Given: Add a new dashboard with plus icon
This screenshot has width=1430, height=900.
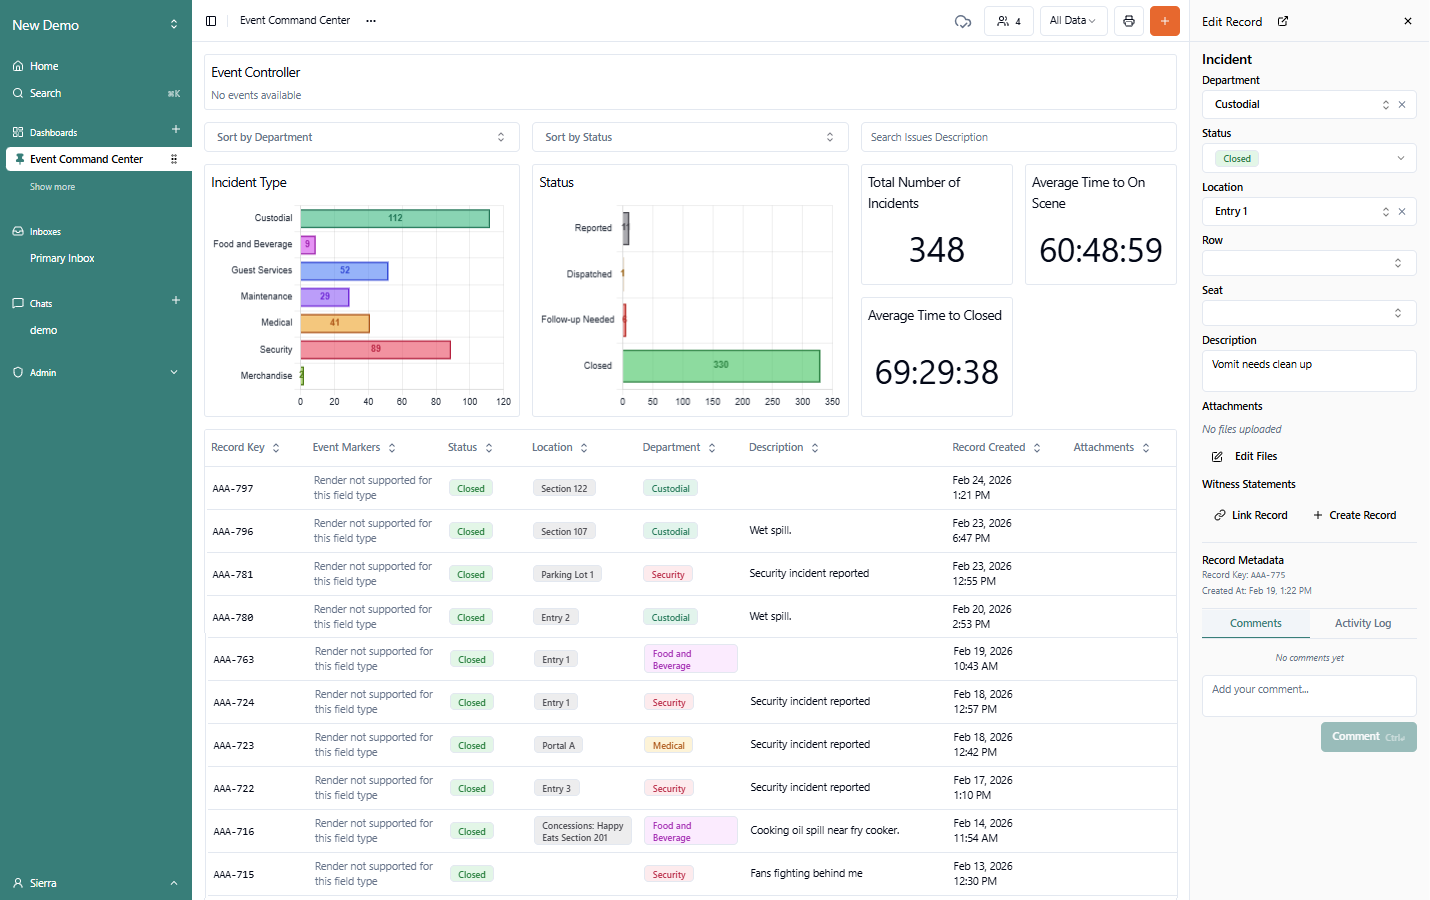Looking at the screenshot, I should pyautogui.click(x=176, y=130).
